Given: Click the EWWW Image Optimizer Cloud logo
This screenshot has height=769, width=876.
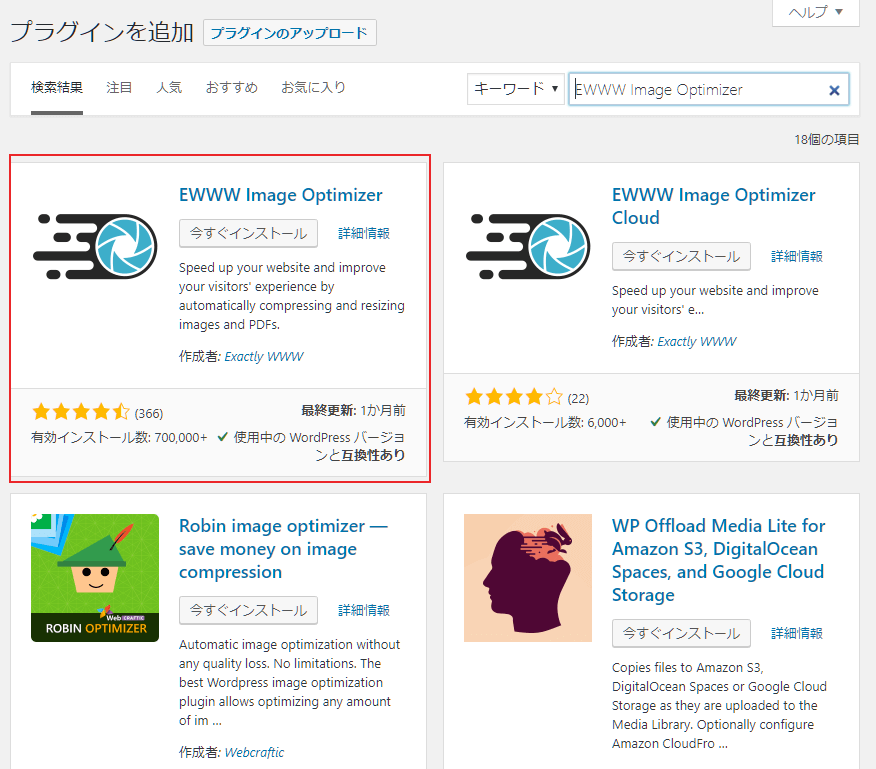Looking at the screenshot, I should 528,246.
